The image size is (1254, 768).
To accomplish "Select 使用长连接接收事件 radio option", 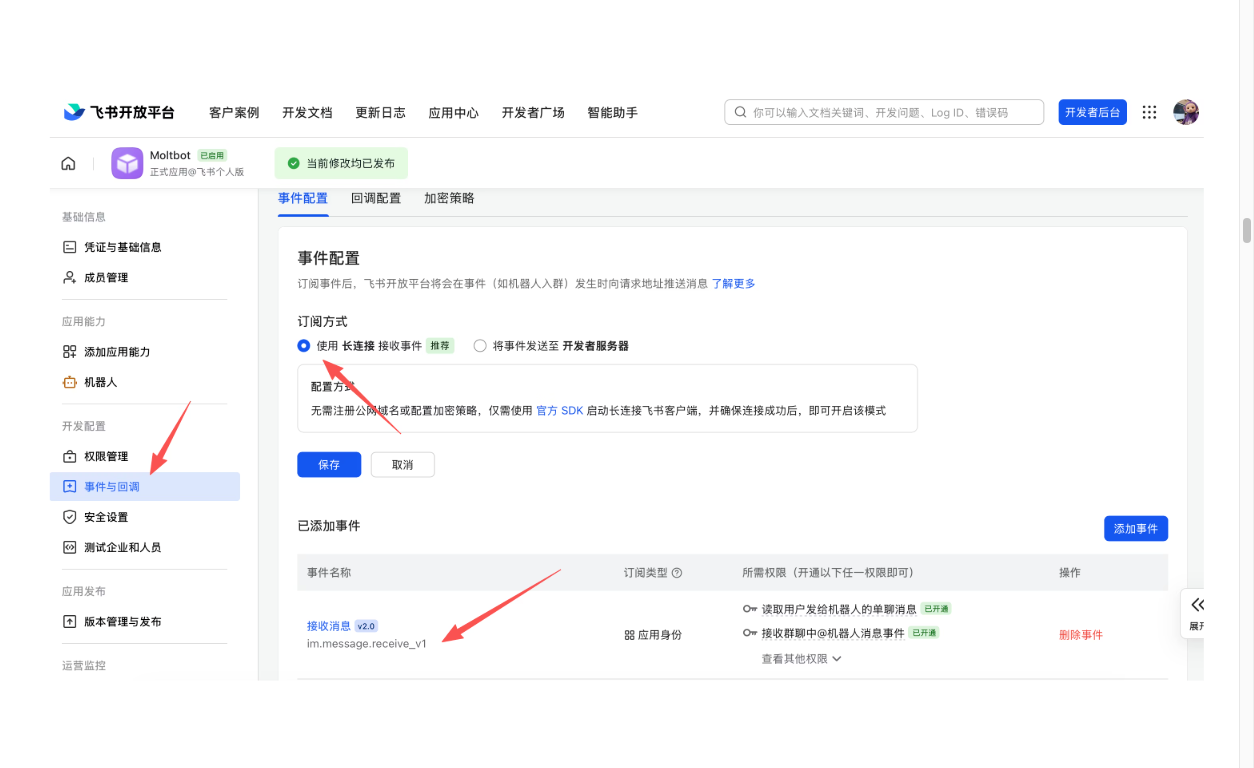I will click(x=304, y=346).
